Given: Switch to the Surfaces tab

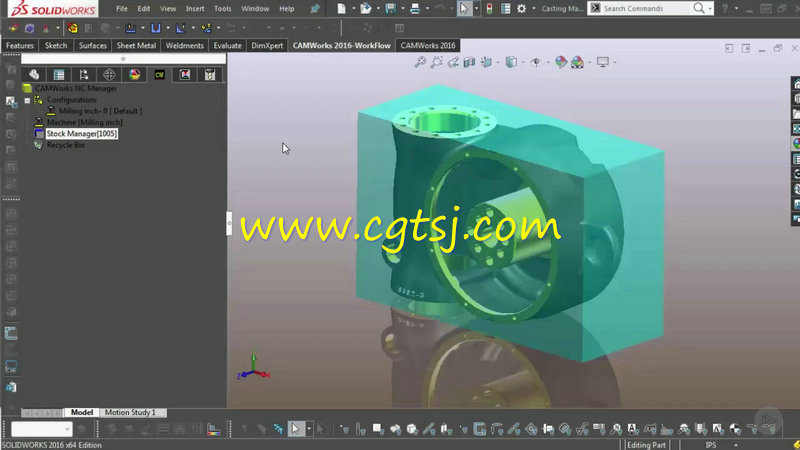Looking at the screenshot, I should coord(93,45).
